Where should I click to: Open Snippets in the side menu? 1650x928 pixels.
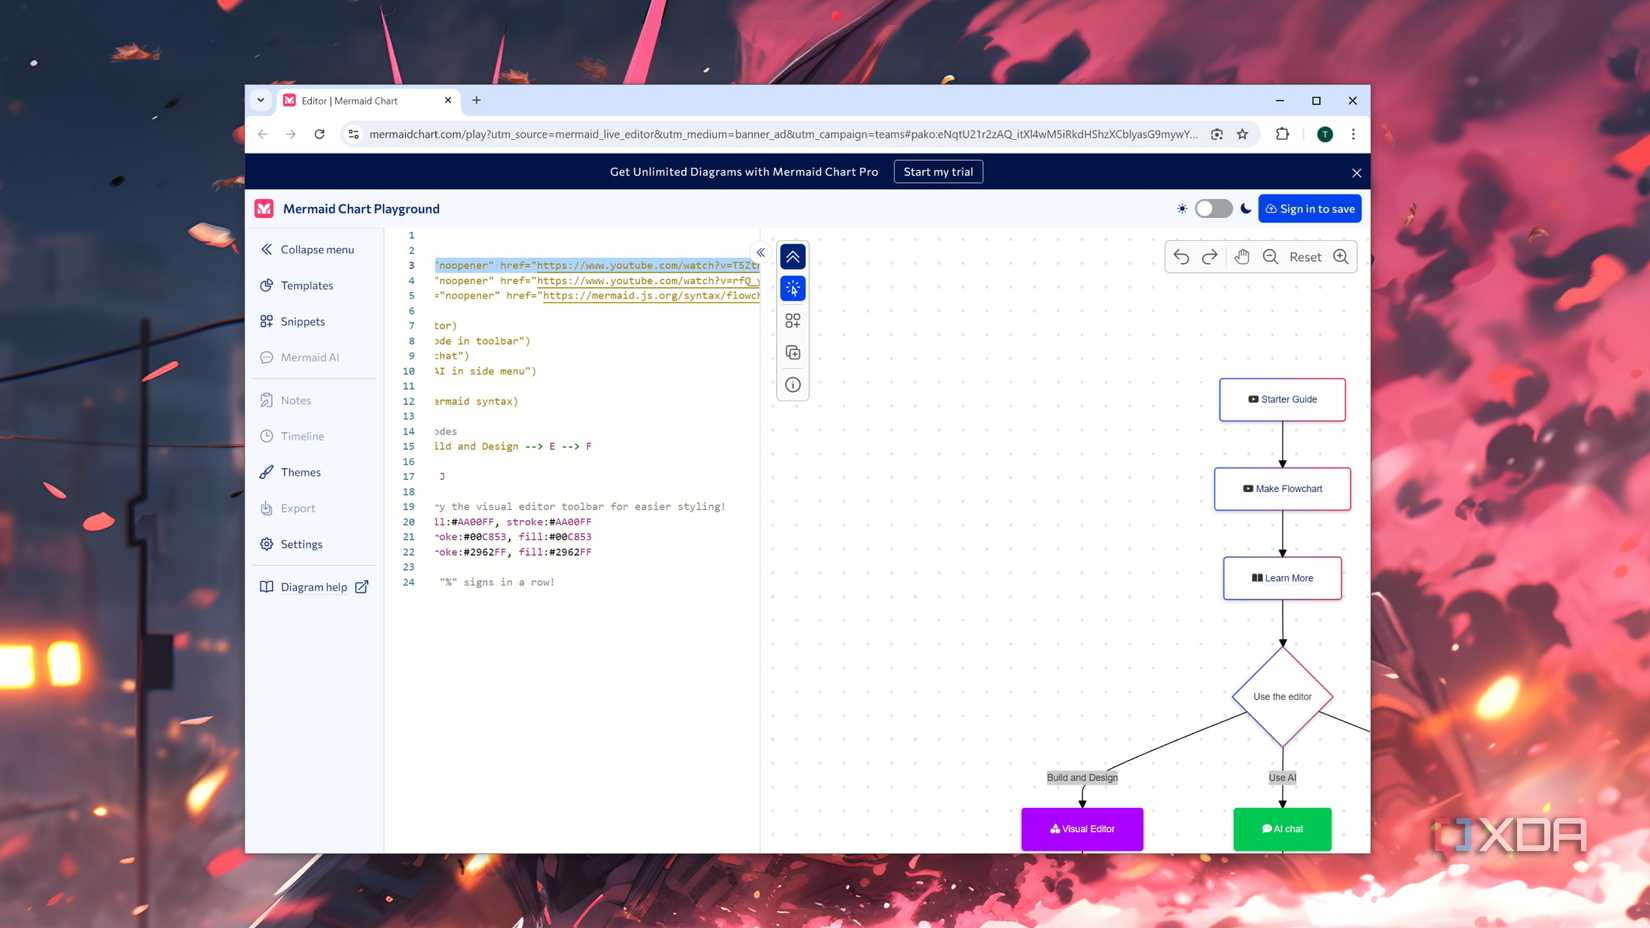(293, 322)
